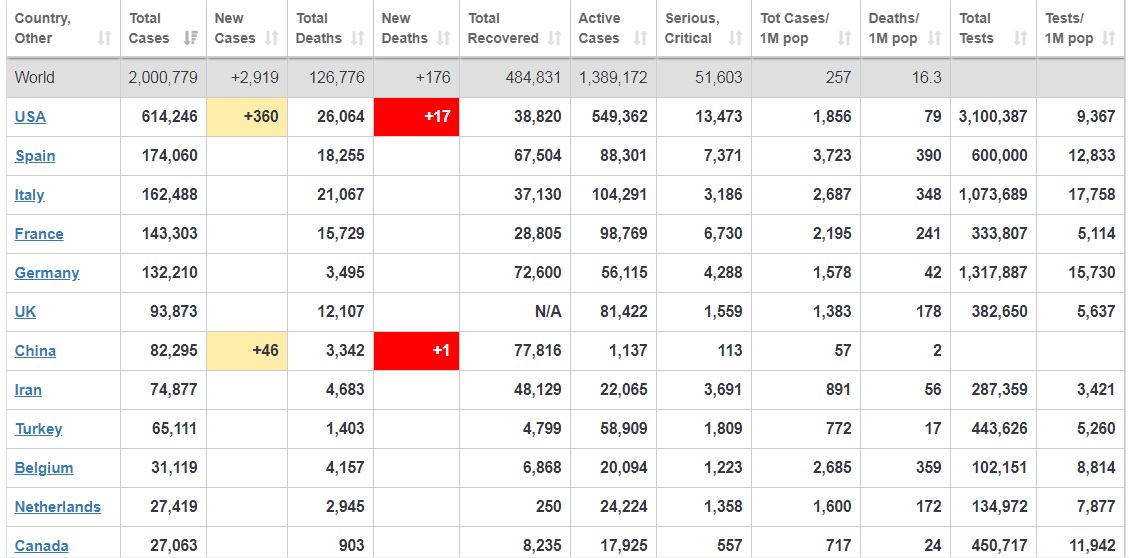Click the Netherlands link
Screen dimensions: 1129x558
coord(57,507)
